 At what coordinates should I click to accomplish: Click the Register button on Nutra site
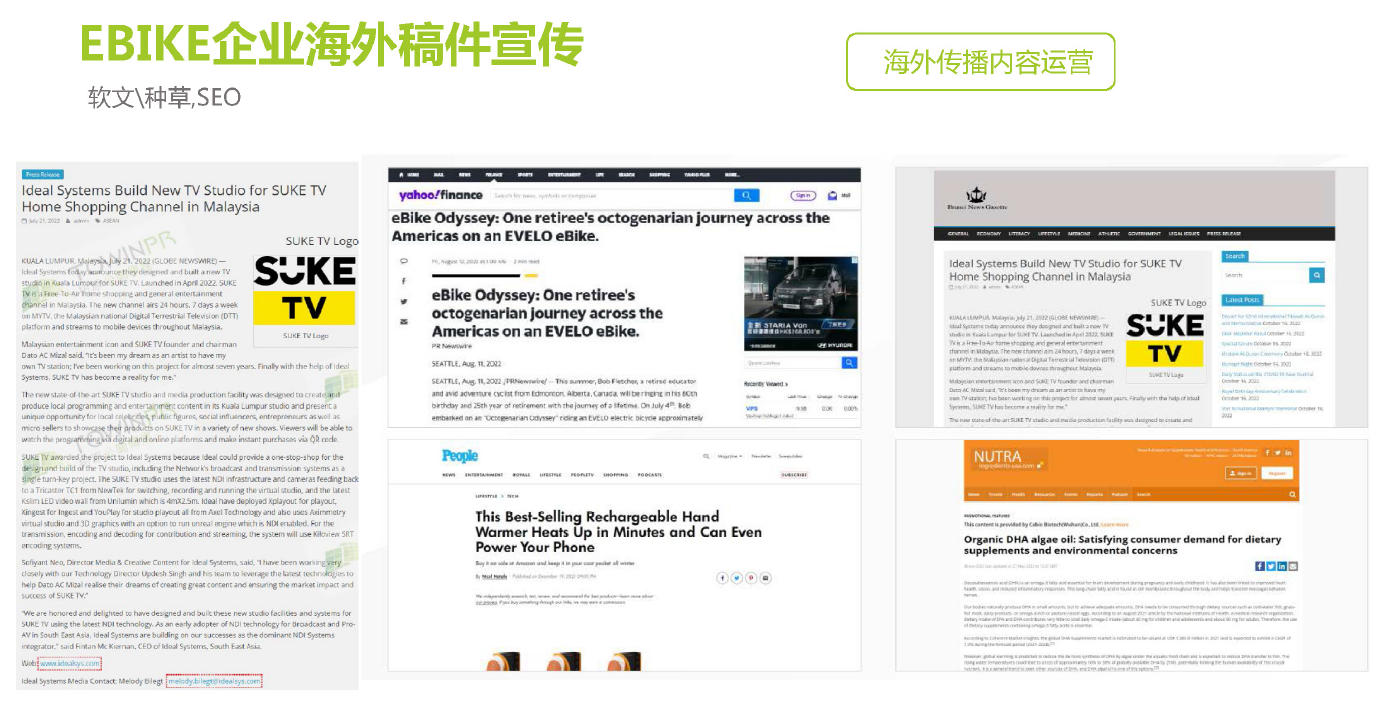tap(1275, 473)
